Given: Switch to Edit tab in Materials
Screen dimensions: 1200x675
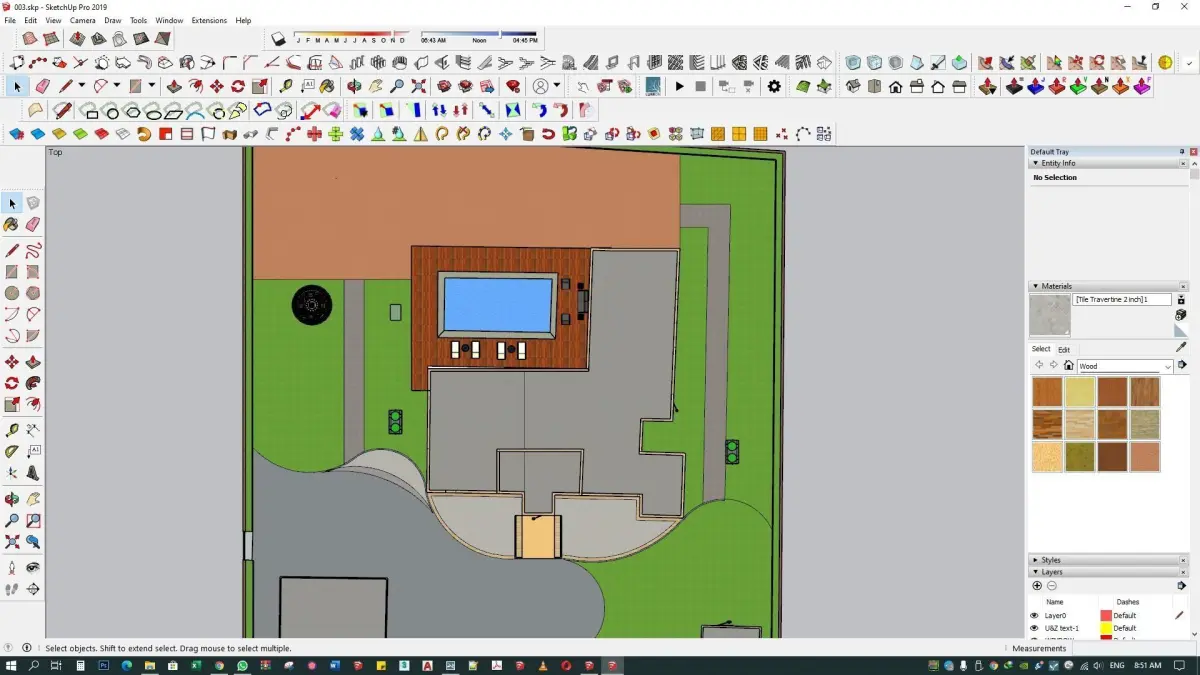Looking at the screenshot, I should click(1064, 350).
